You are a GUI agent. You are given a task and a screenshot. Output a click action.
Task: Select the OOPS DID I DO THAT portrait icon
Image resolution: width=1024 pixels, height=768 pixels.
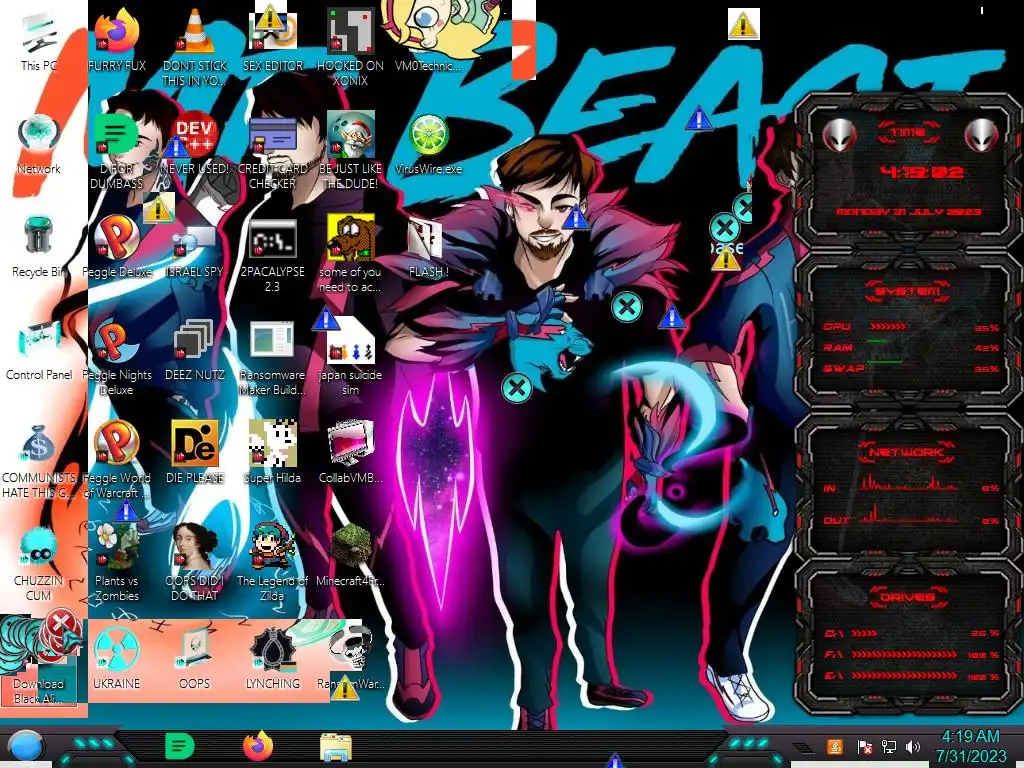(x=195, y=562)
